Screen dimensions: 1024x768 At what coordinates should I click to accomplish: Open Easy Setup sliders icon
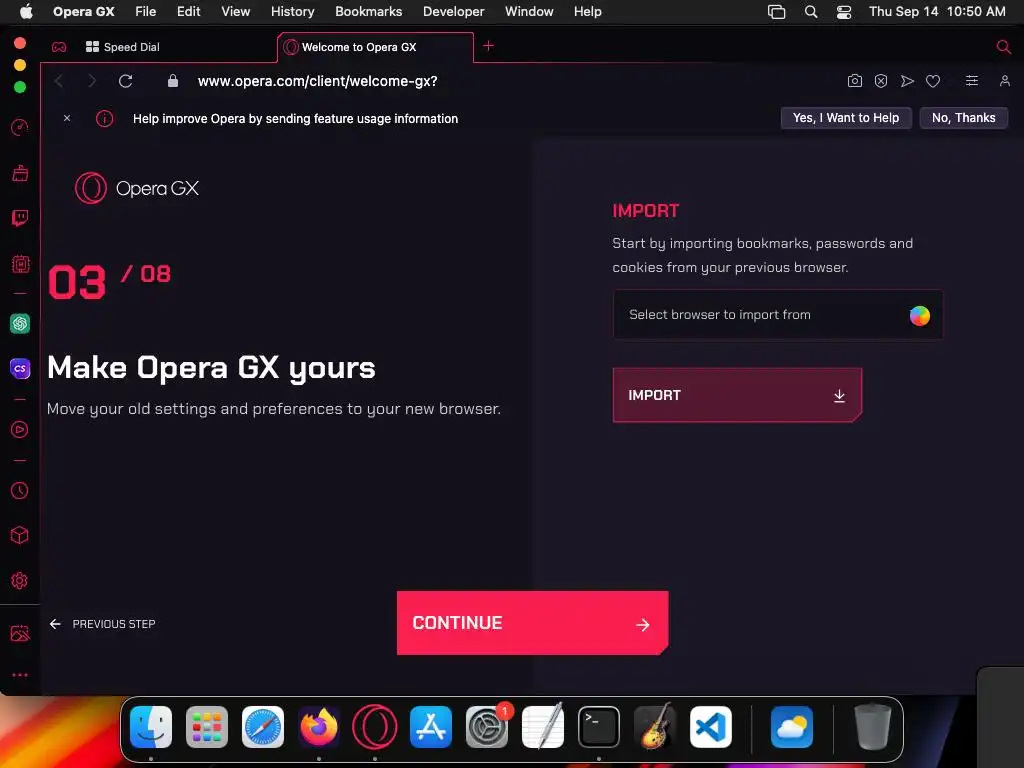click(x=972, y=80)
